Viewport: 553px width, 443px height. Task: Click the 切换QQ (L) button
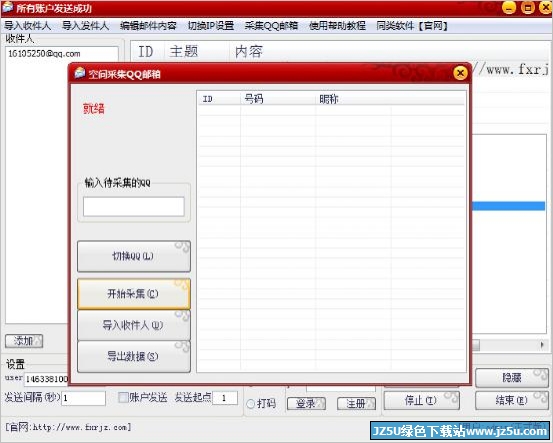pyautogui.click(x=134, y=256)
